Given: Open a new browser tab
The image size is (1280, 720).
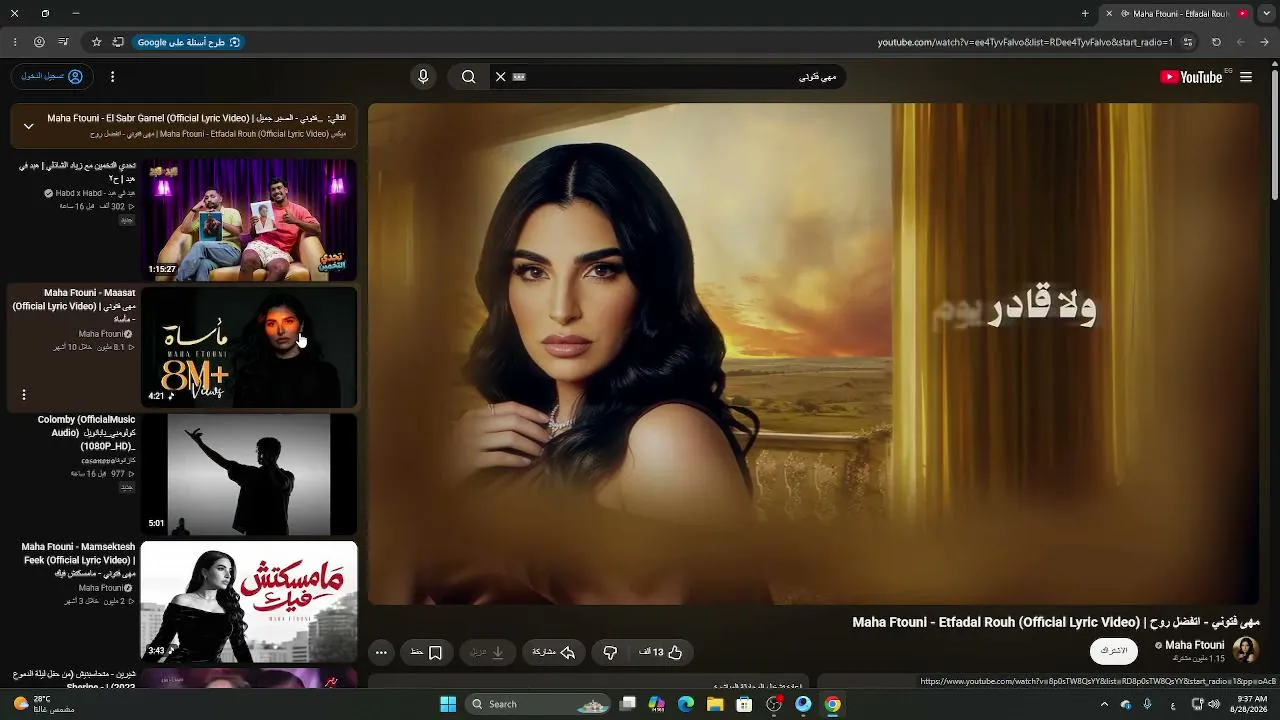Looking at the screenshot, I should click(x=1085, y=14).
